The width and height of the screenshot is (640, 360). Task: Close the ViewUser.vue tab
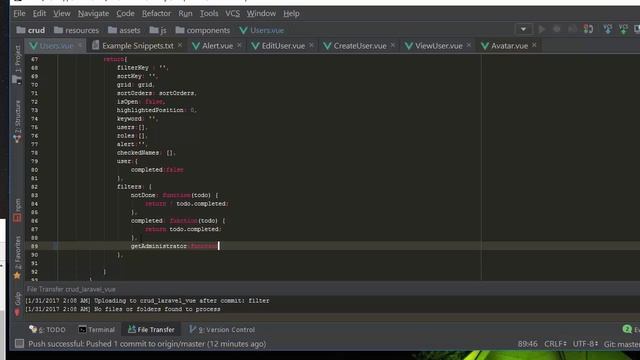pyautogui.click(x=469, y=45)
